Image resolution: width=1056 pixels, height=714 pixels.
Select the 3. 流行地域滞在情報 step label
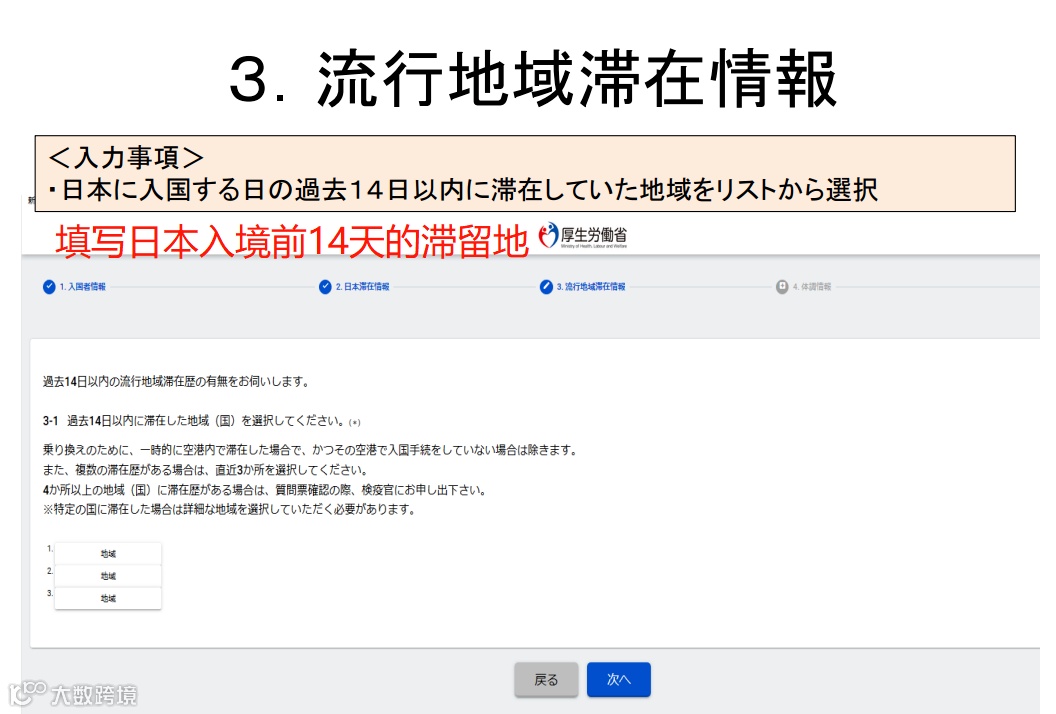(591, 287)
